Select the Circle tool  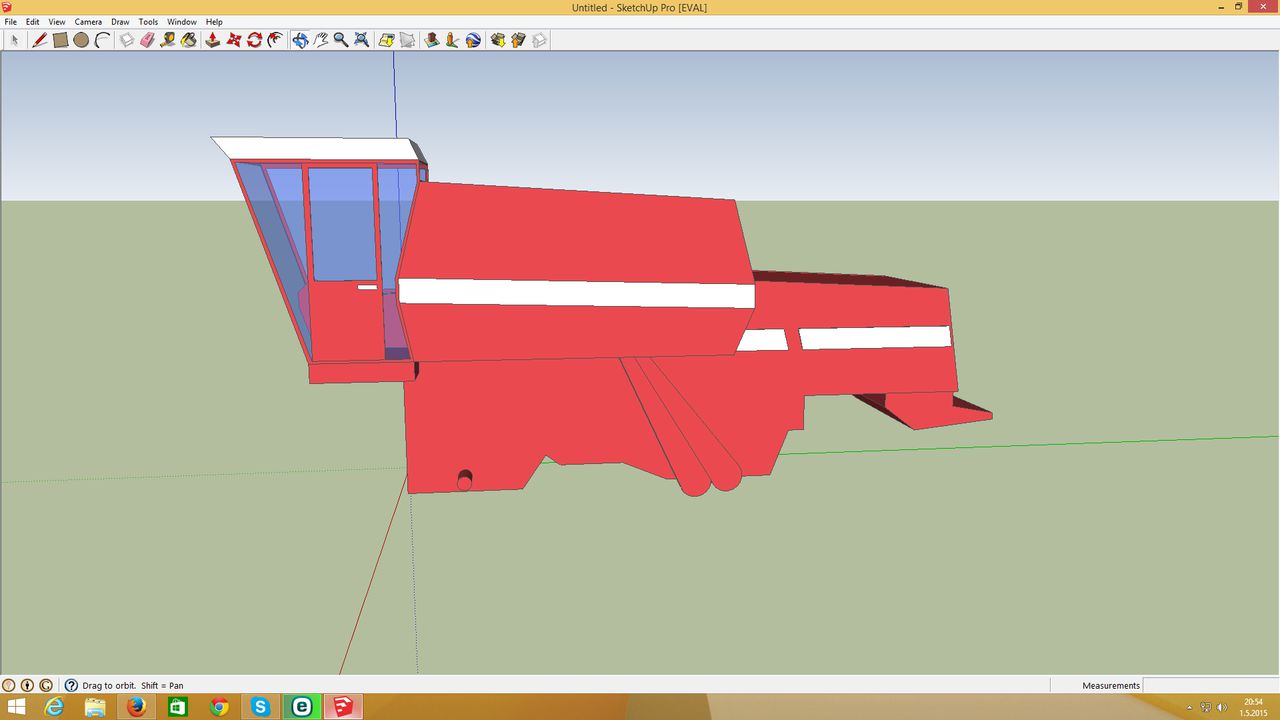pos(81,40)
